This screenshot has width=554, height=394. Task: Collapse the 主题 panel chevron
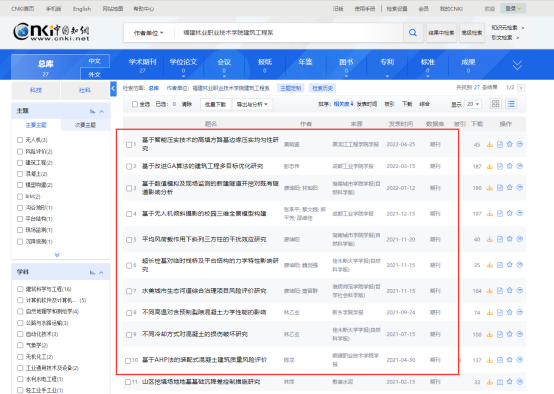point(102,111)
